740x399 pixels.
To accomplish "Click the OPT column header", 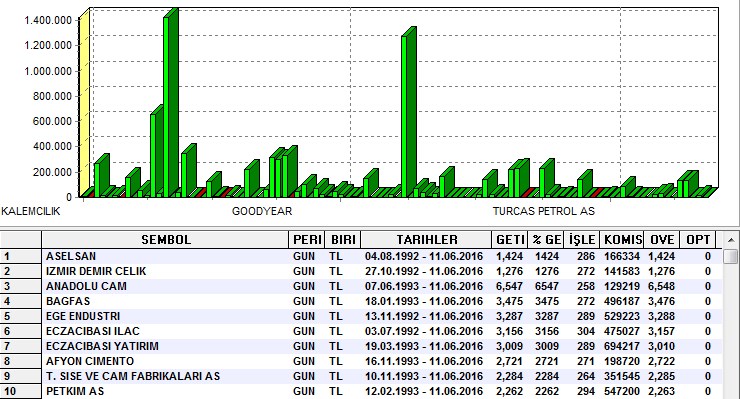I will pos(698,239).
